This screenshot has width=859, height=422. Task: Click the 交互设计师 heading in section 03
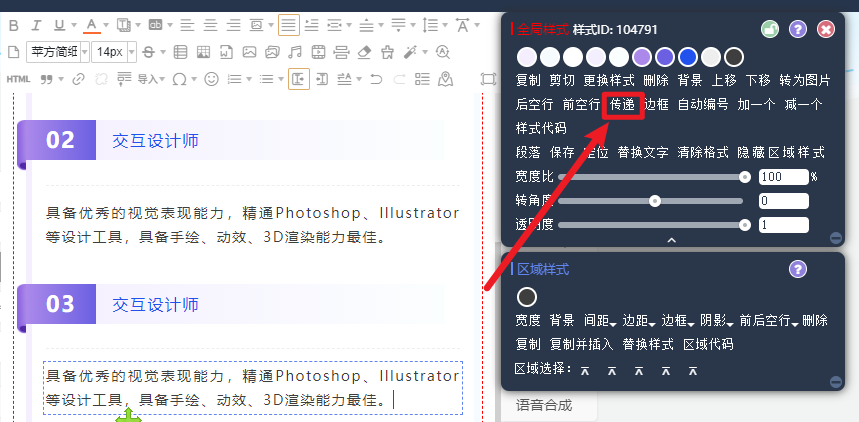155,305
